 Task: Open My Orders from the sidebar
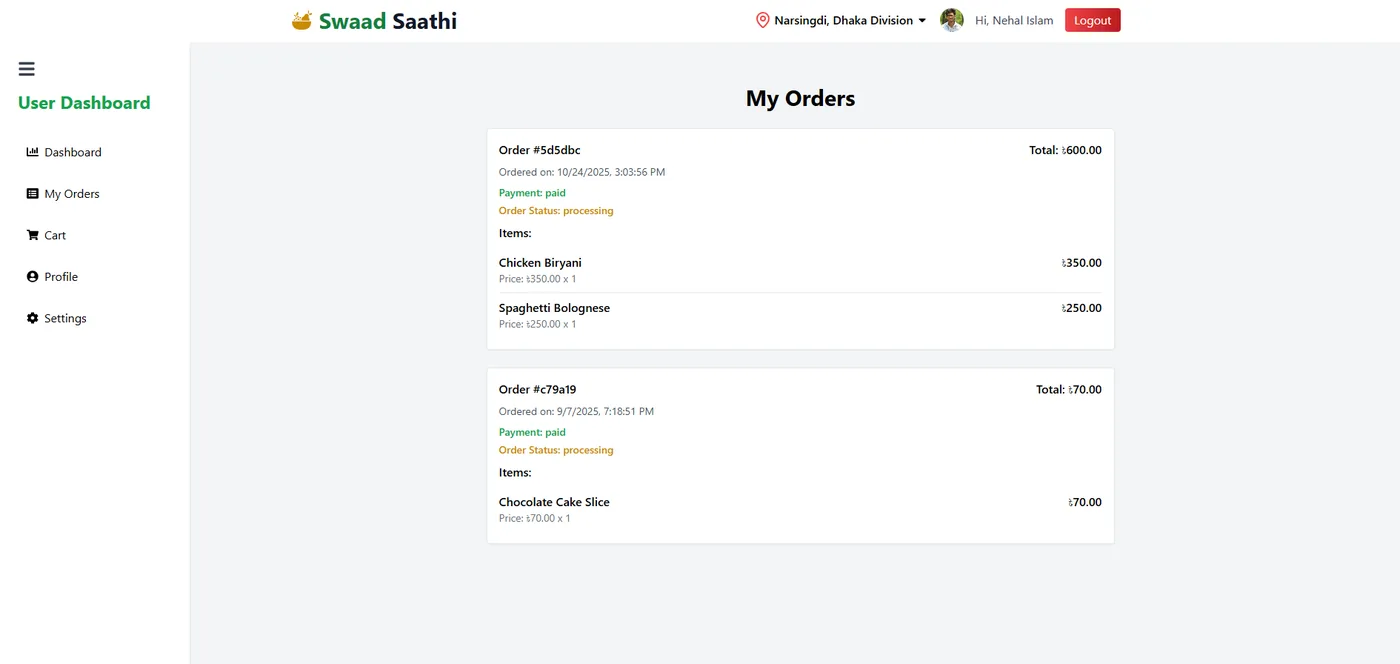point(72,194)
